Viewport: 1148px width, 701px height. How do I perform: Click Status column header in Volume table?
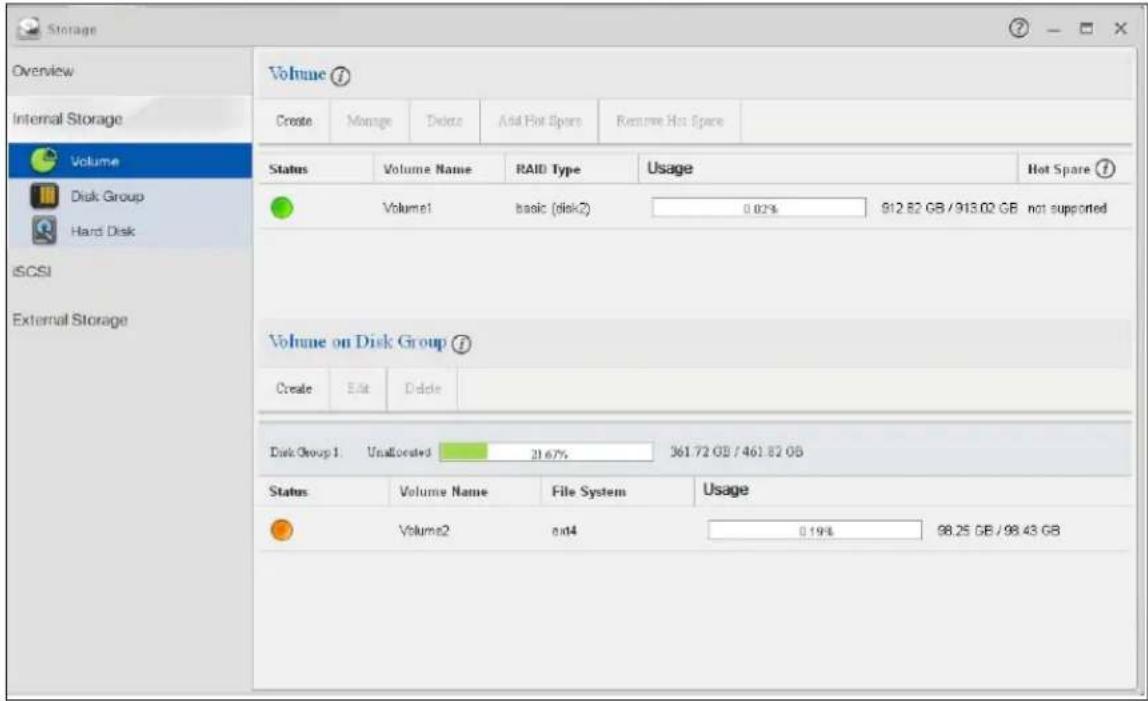tap(288, 169)
